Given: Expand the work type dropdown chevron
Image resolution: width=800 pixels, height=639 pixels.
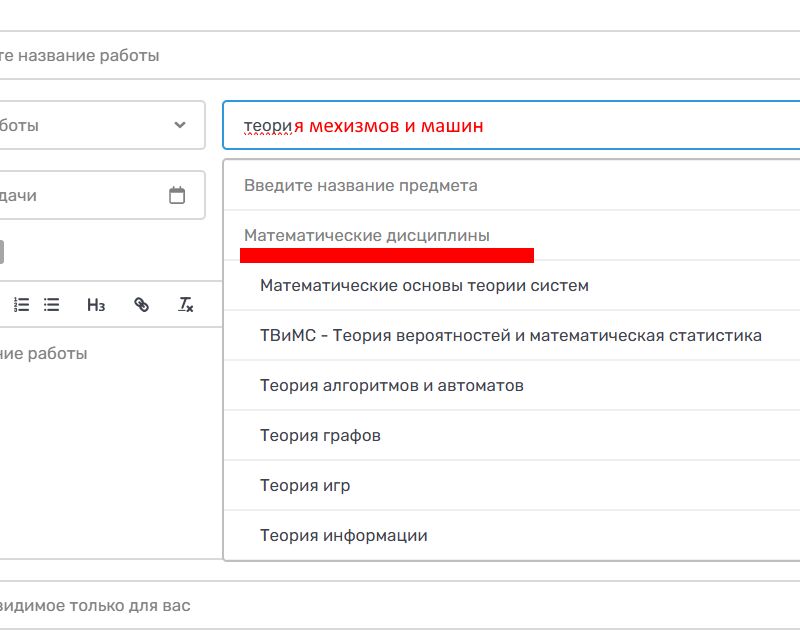Looking at the screenshot, I should tap(180, 125).
